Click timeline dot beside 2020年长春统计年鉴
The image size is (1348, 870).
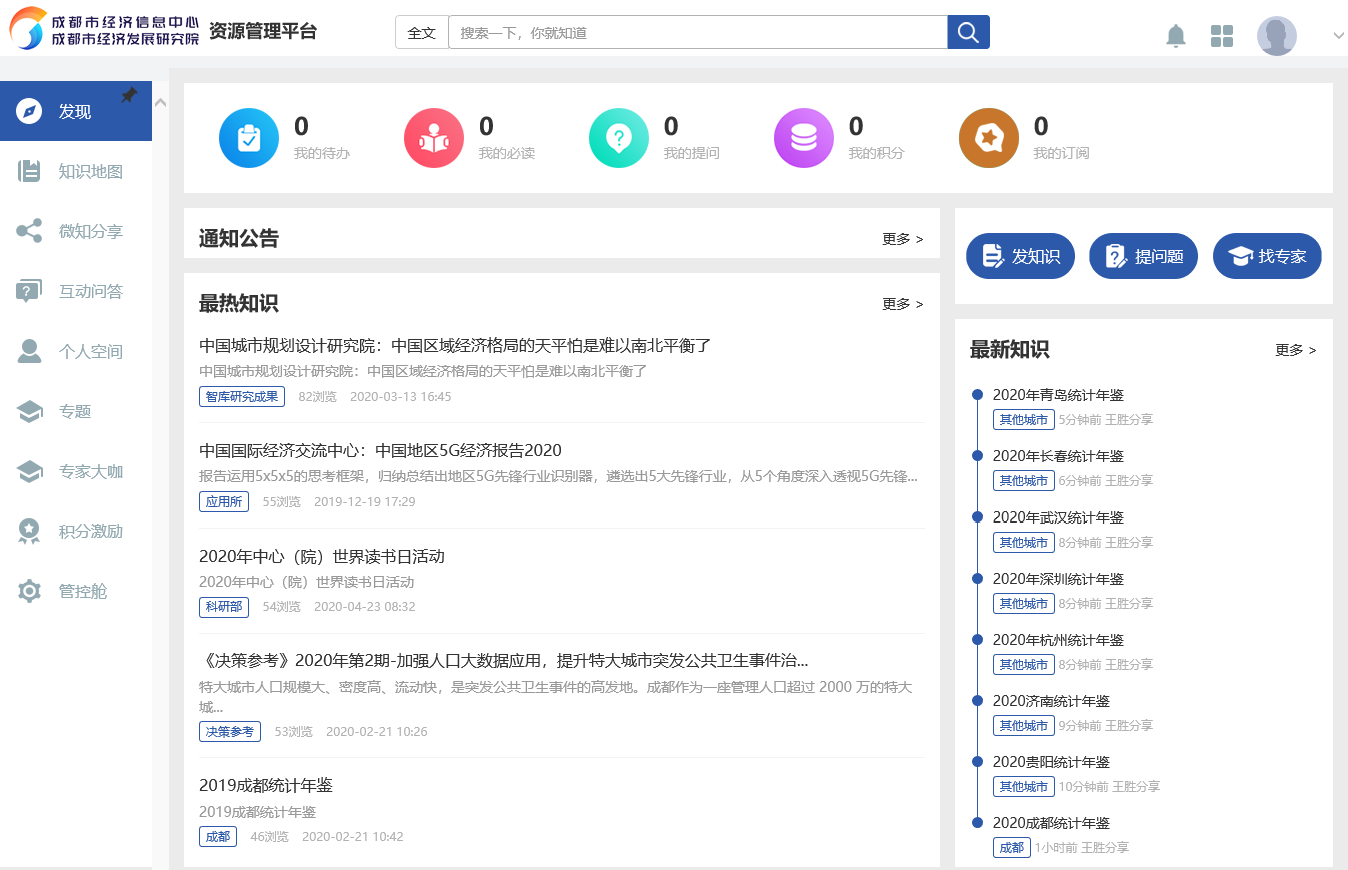pos(977,456)
